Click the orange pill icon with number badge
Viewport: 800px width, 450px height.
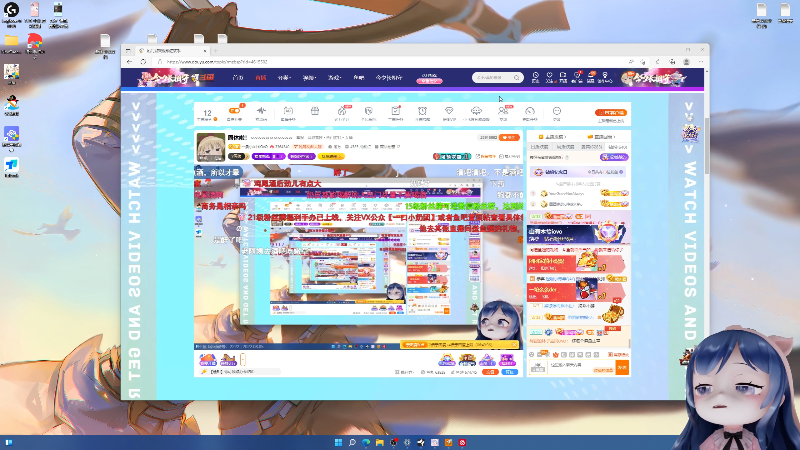235,110
